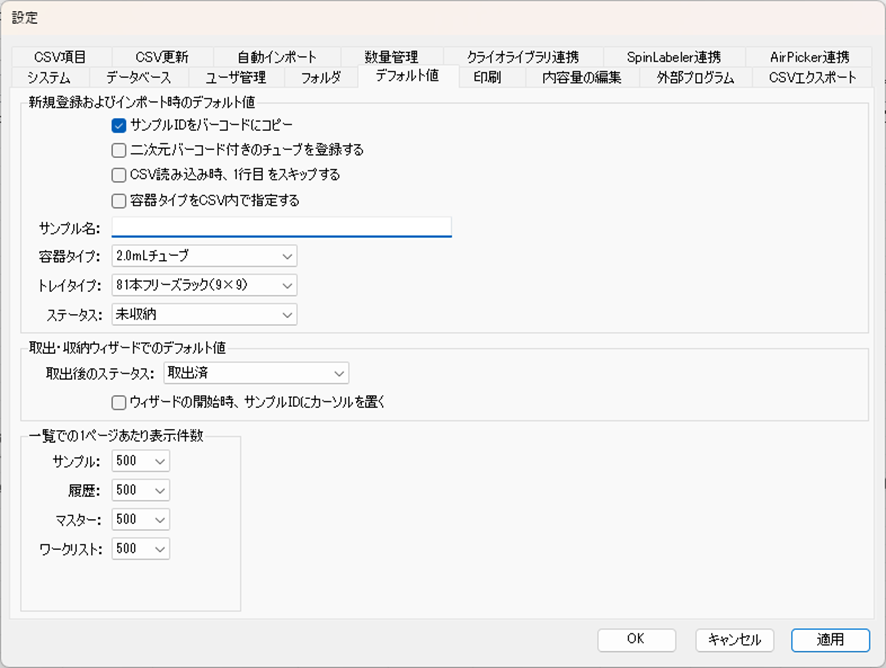886x668 pixels.
Task: Expand 取出後のステータス dropdown
Action: [255, 374]
